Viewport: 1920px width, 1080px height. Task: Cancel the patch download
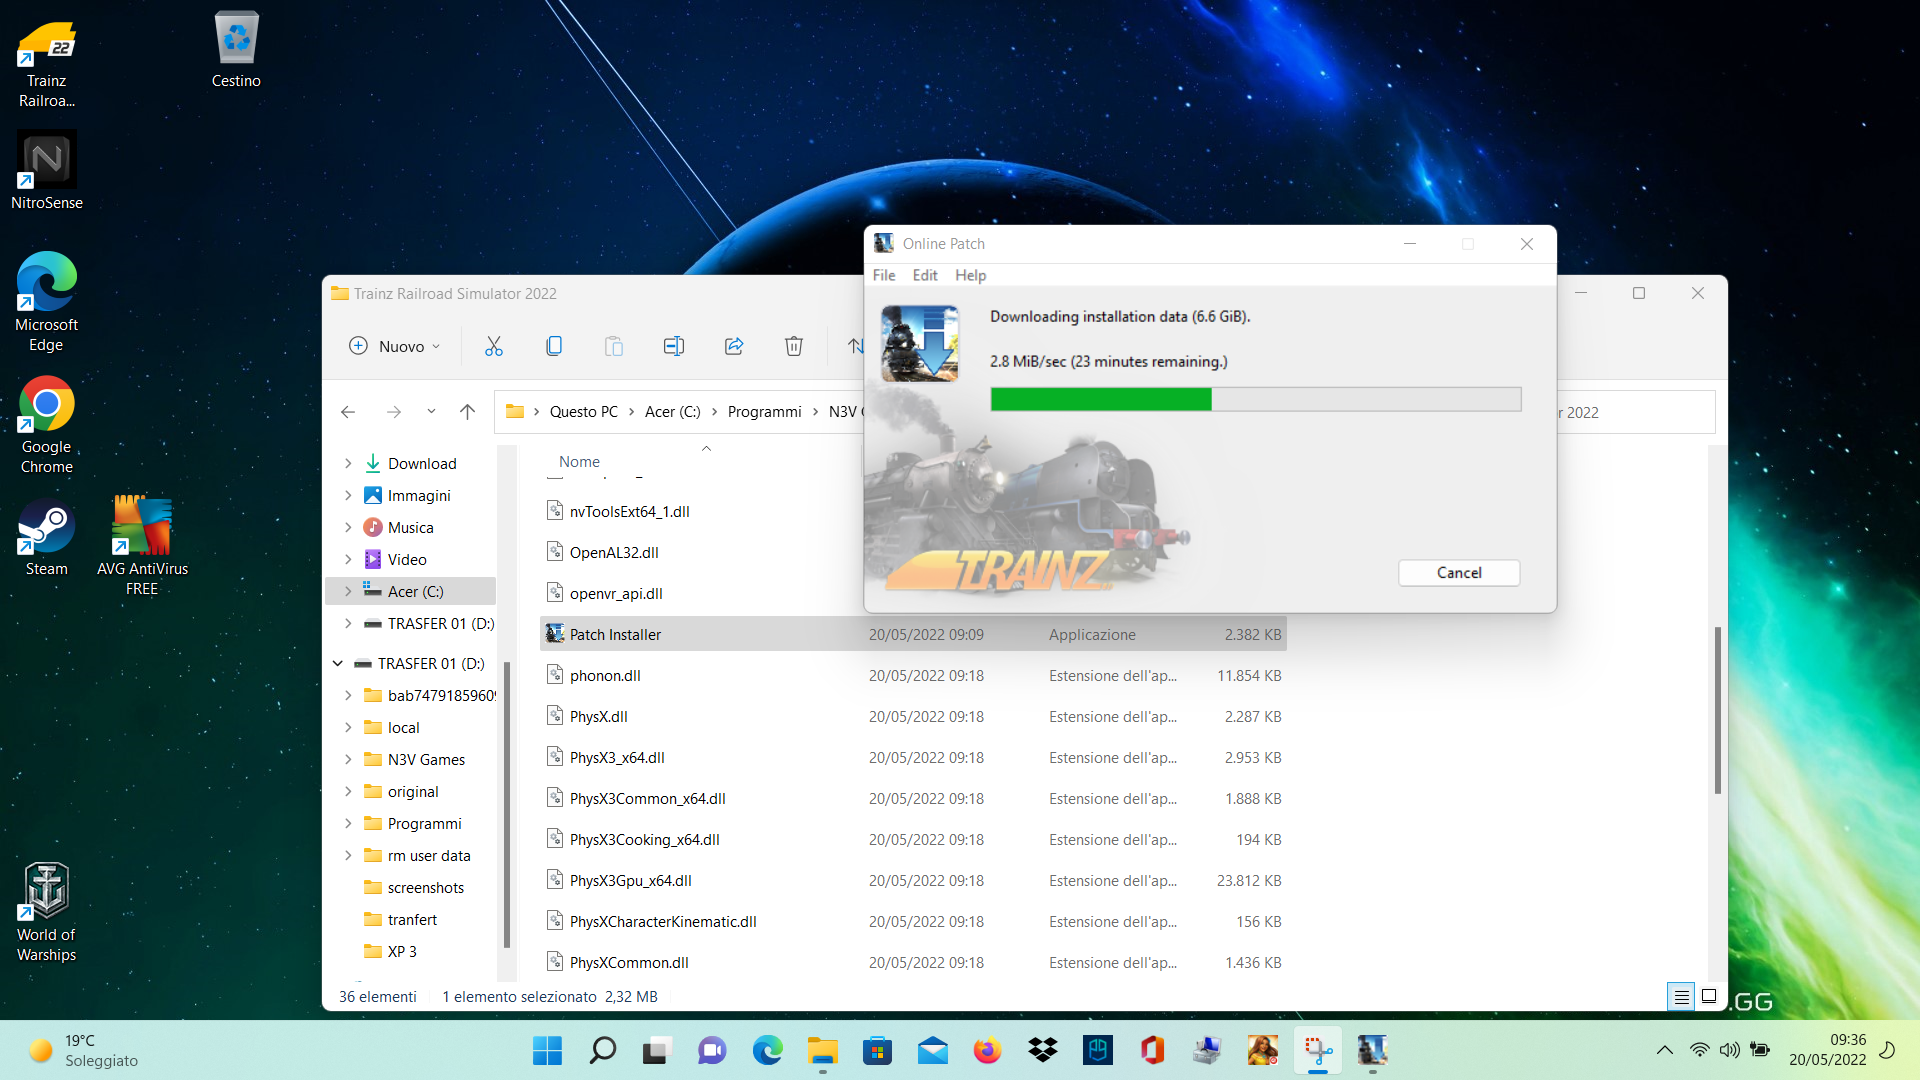1459,573
